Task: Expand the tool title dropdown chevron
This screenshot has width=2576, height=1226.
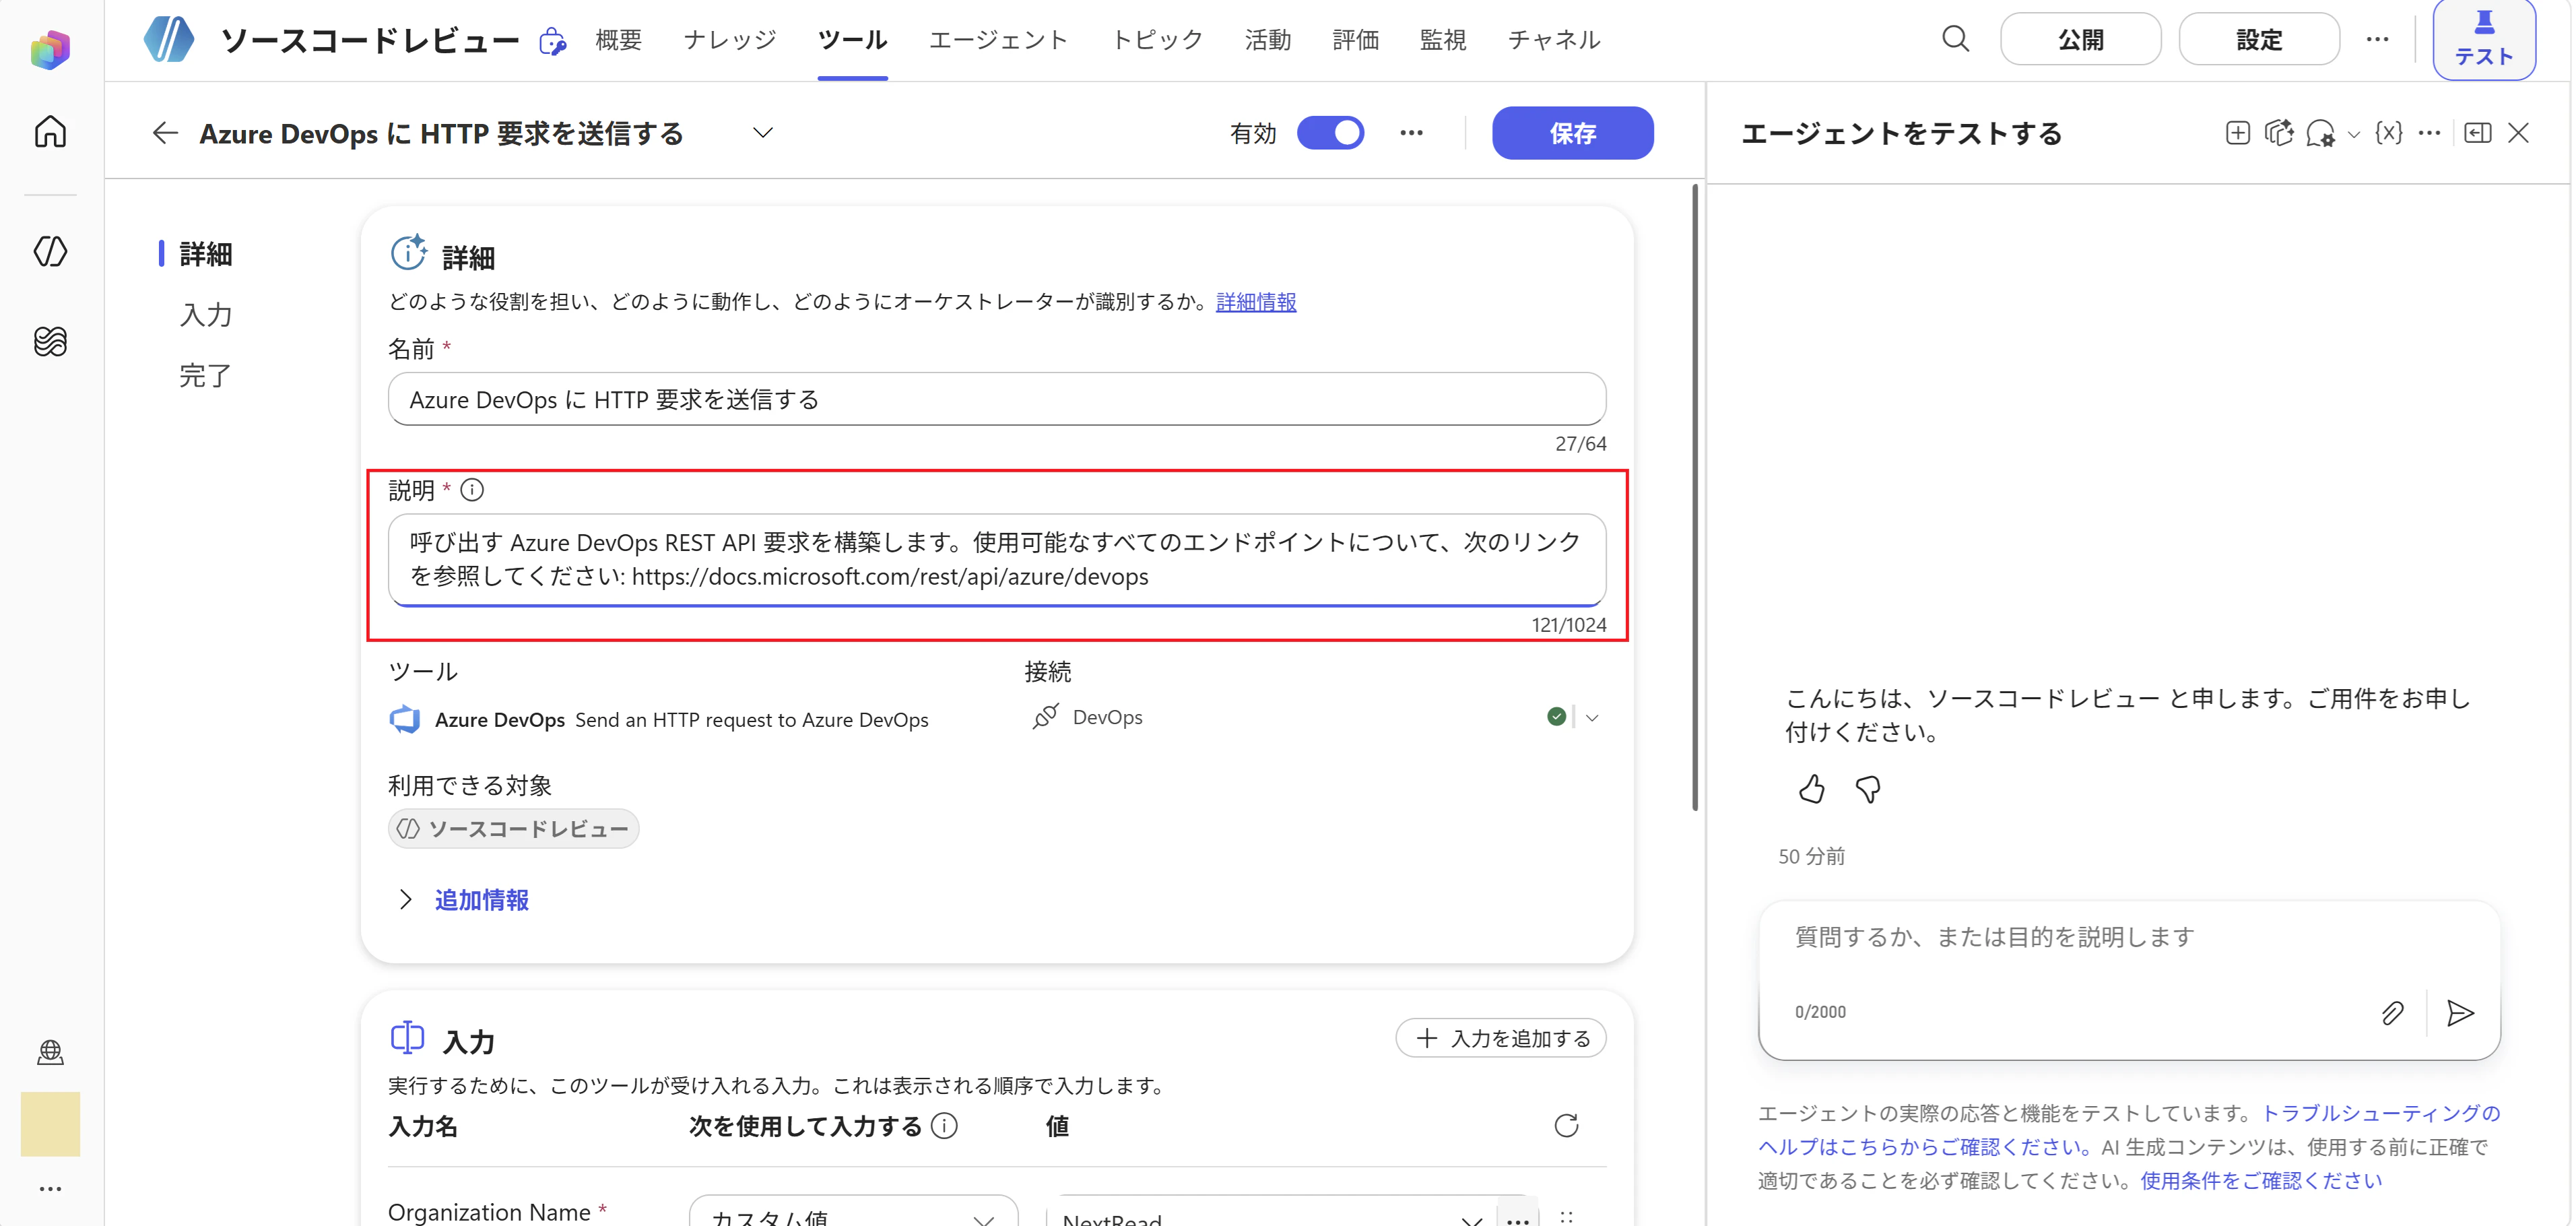Action: click(x=763, y=133)
